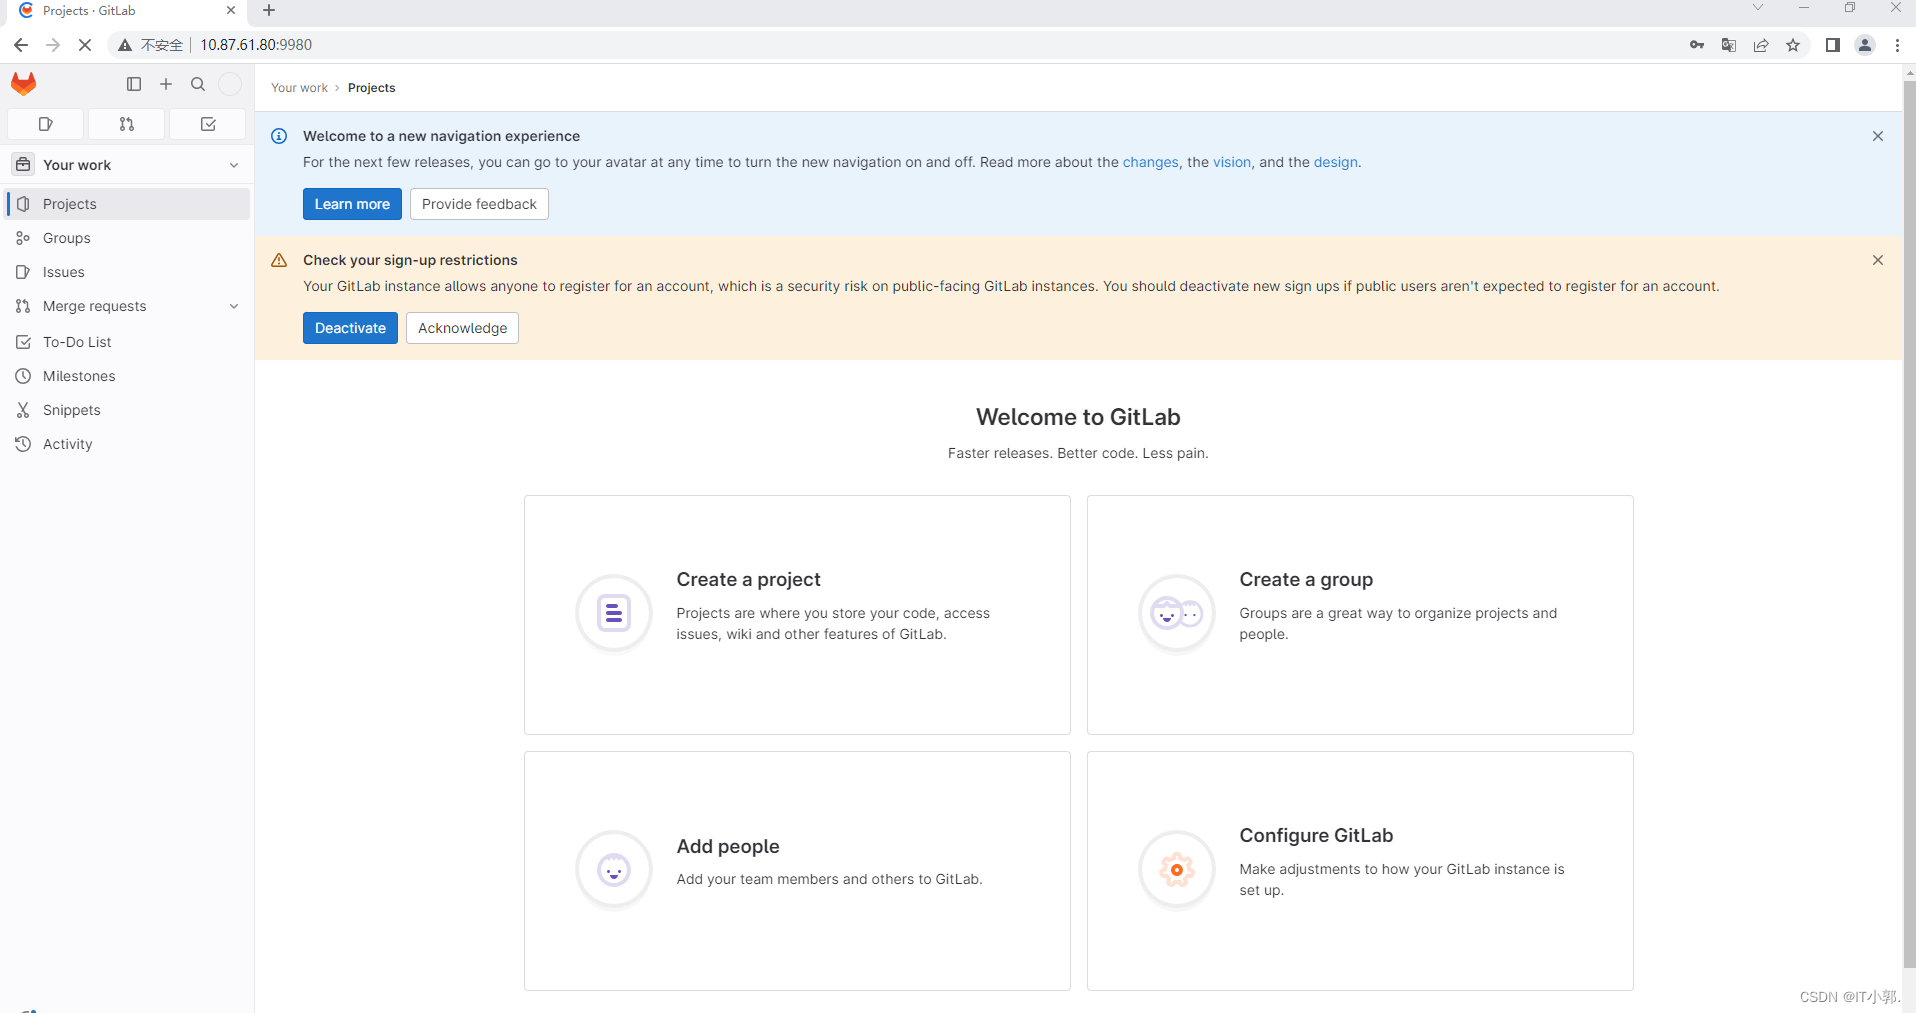Viewport: 1916px width, 1013px height.
Task: Click the Add people icon
Action: [x=614, y=870]
